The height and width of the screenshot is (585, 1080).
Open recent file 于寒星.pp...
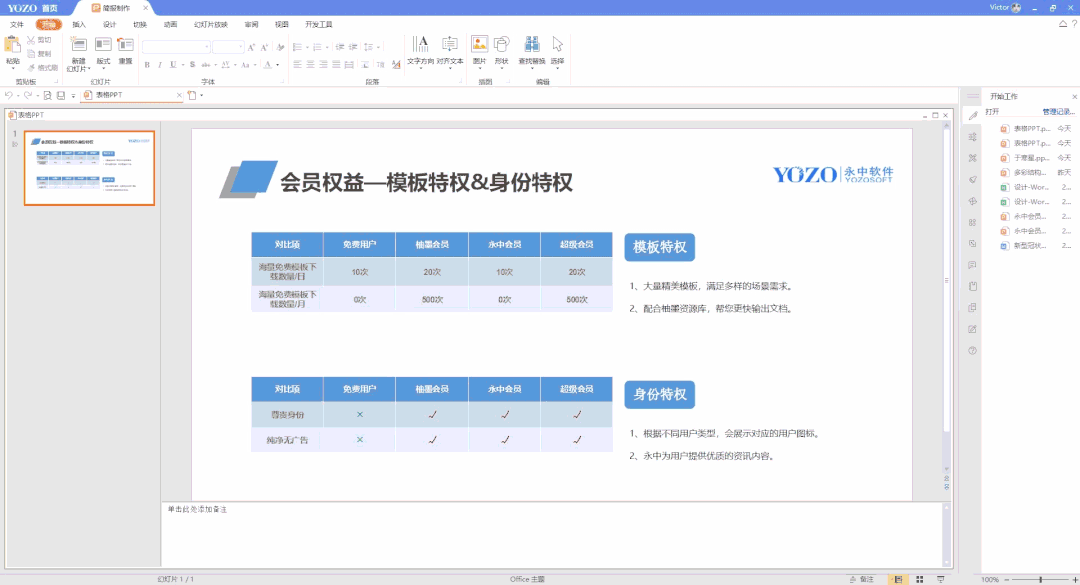pos(1037,158)
